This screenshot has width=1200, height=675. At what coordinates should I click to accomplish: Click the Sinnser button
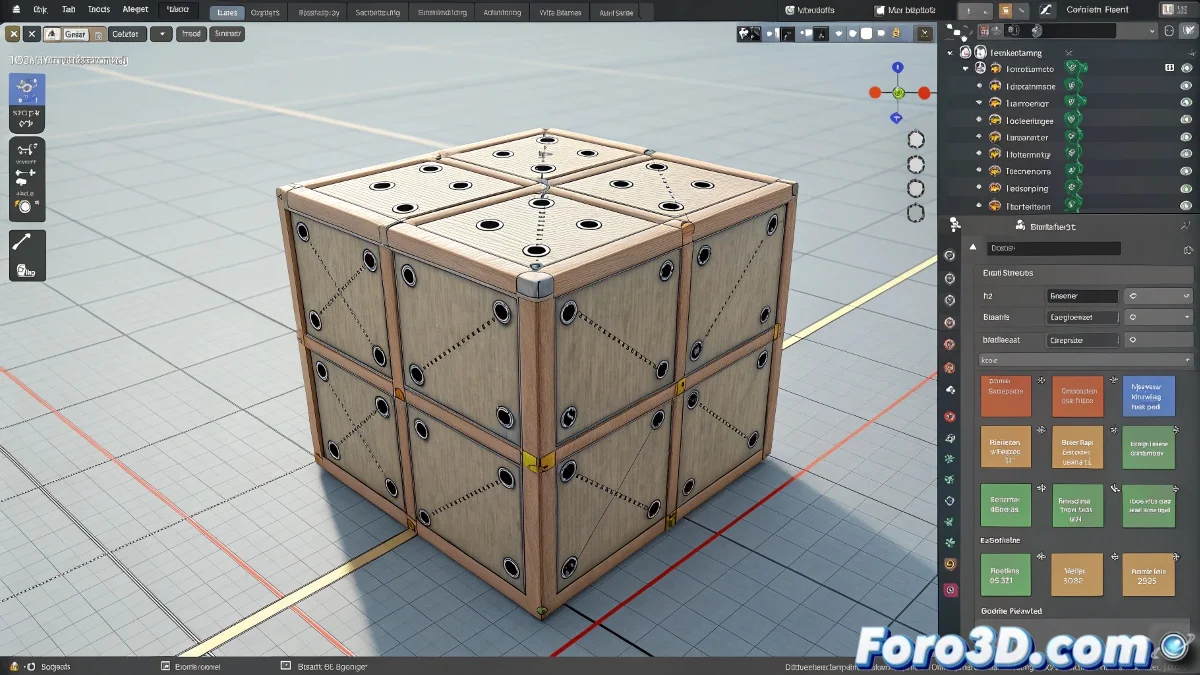click(228, 33)
